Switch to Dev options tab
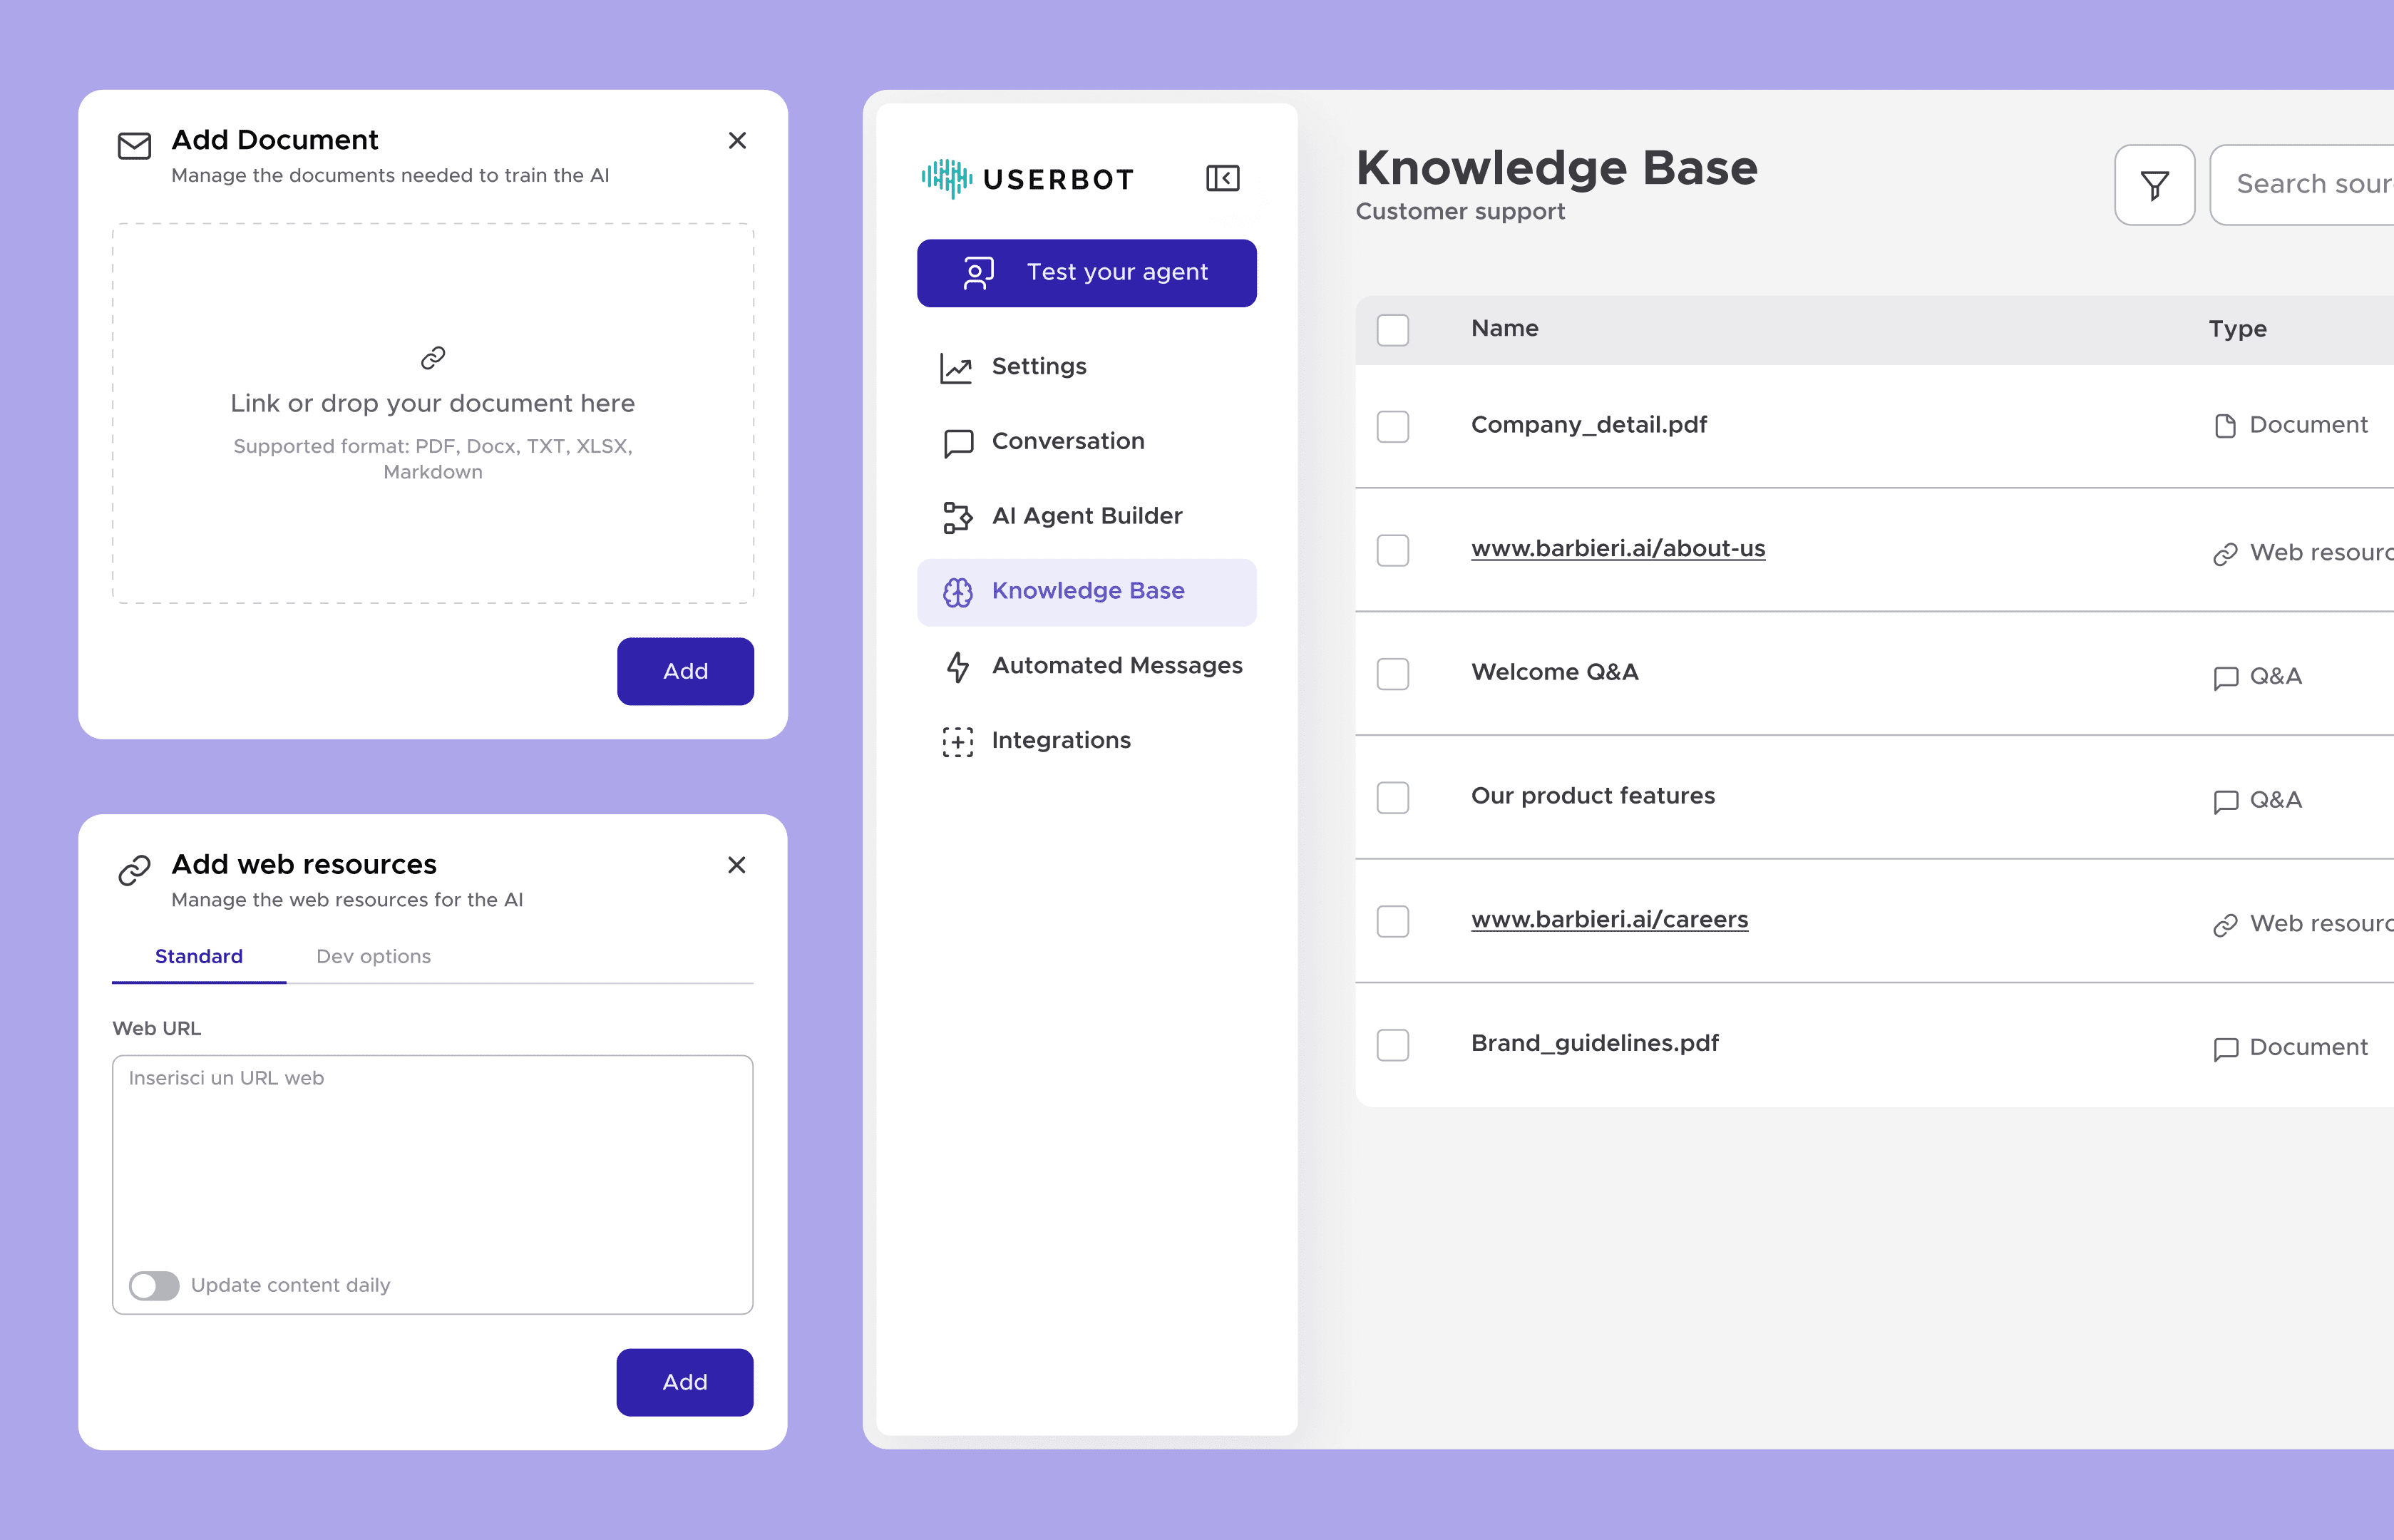 click(373, 956)
